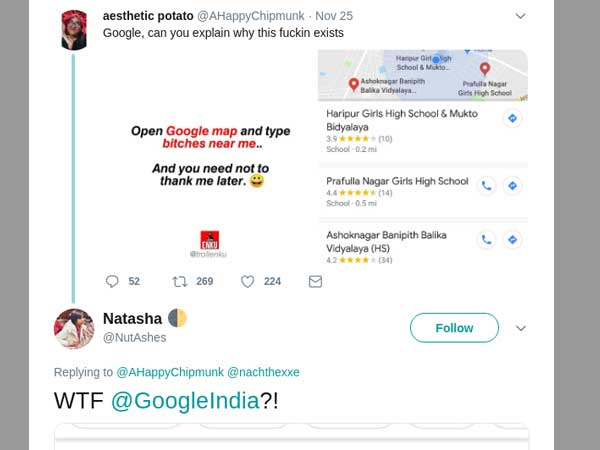Click directions icon for Prafulla Nagar Girls High School

(512, 185)
